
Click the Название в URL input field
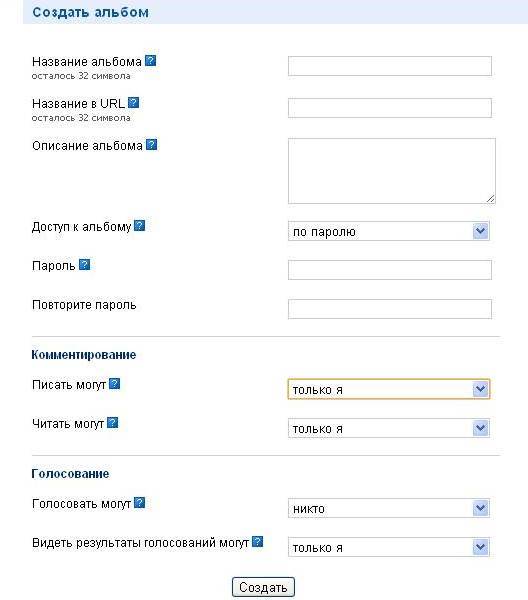(390, 108)
